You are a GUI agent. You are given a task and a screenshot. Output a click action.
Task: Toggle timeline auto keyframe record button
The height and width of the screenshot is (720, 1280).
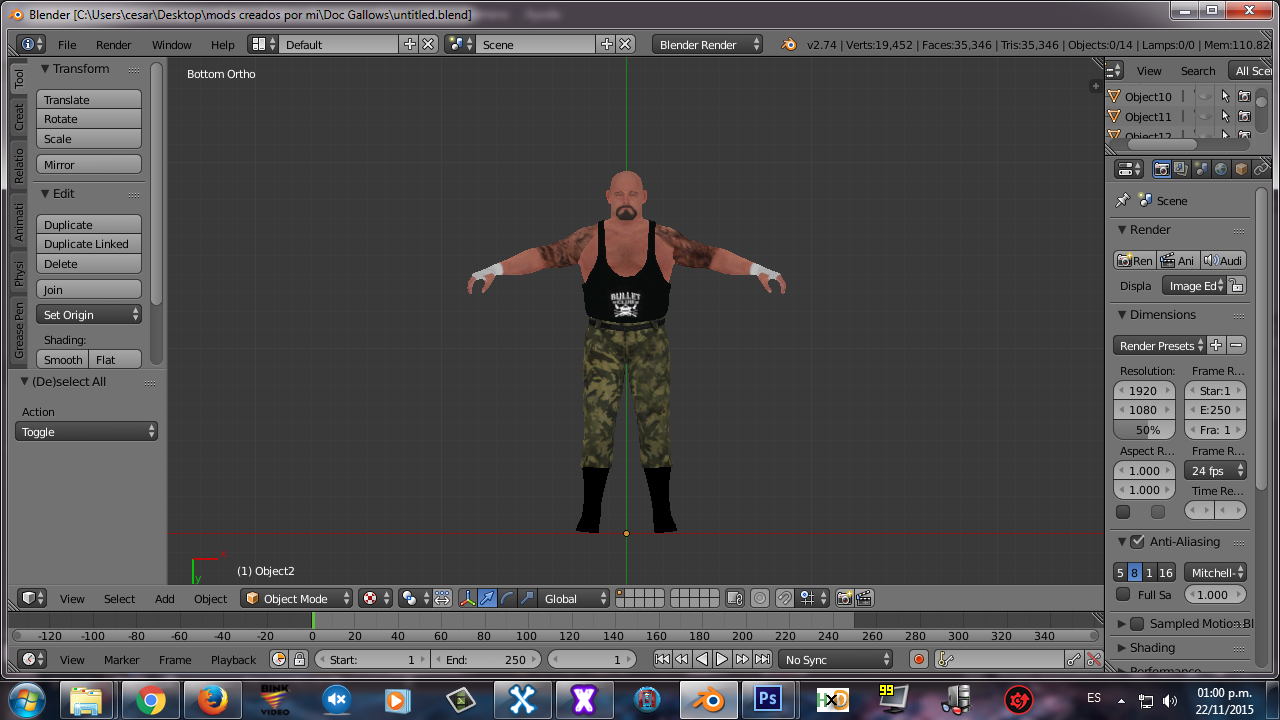click(x=919, y=659)
